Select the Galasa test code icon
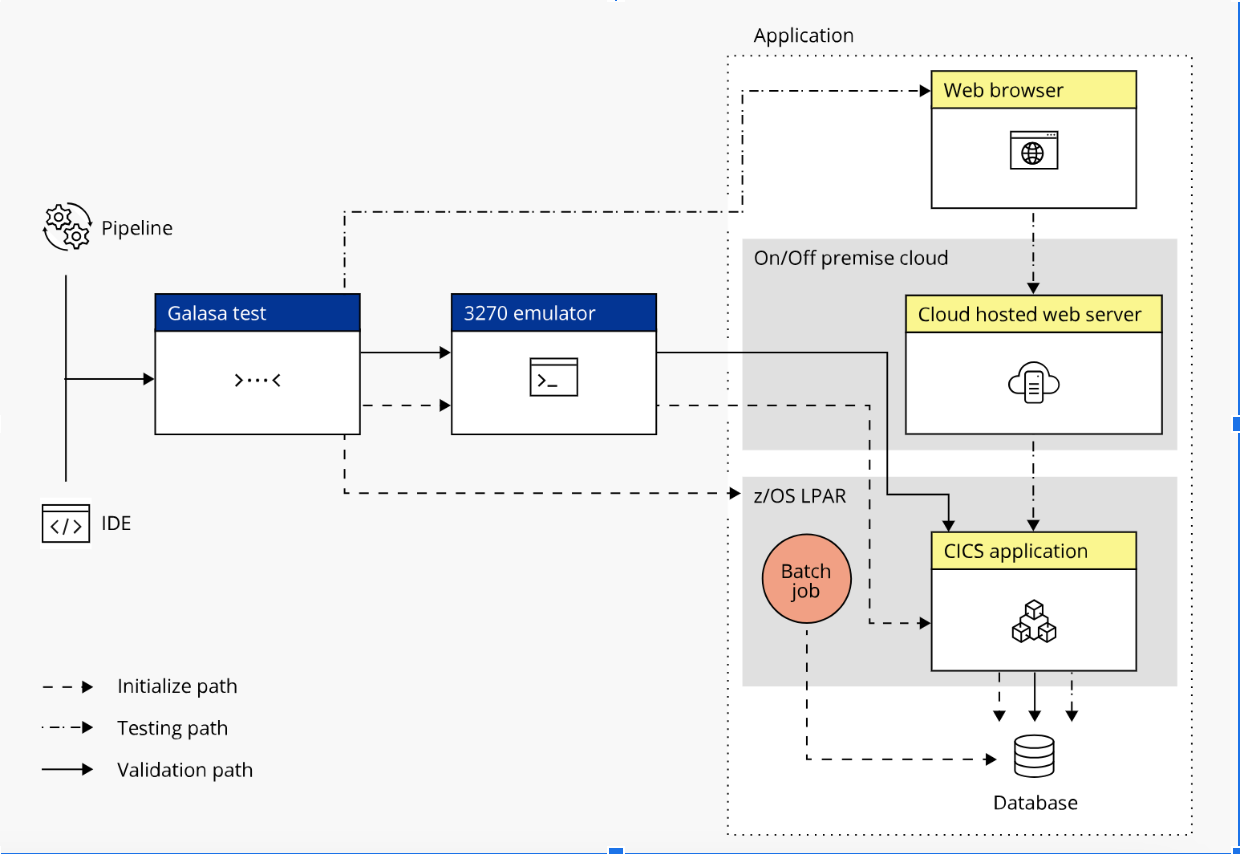This screenshot has width=1240, height=854. (x=257, y=380)
